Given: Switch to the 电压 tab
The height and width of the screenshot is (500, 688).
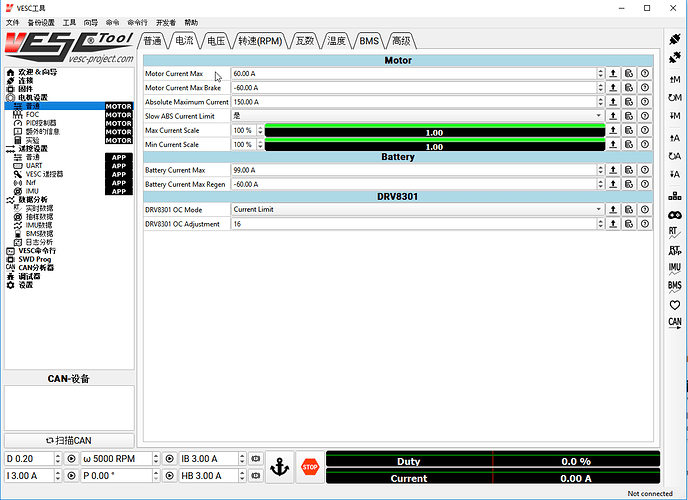Looking at the screenshot, I should pos(215,41).
